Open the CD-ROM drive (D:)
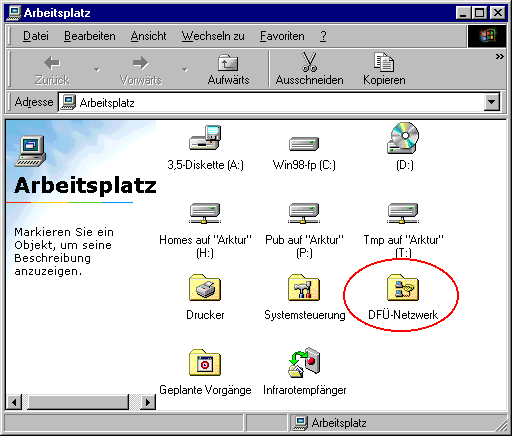The height and width of the screenshot is (436, 512). pyautogui.click(x=403, y=138)
